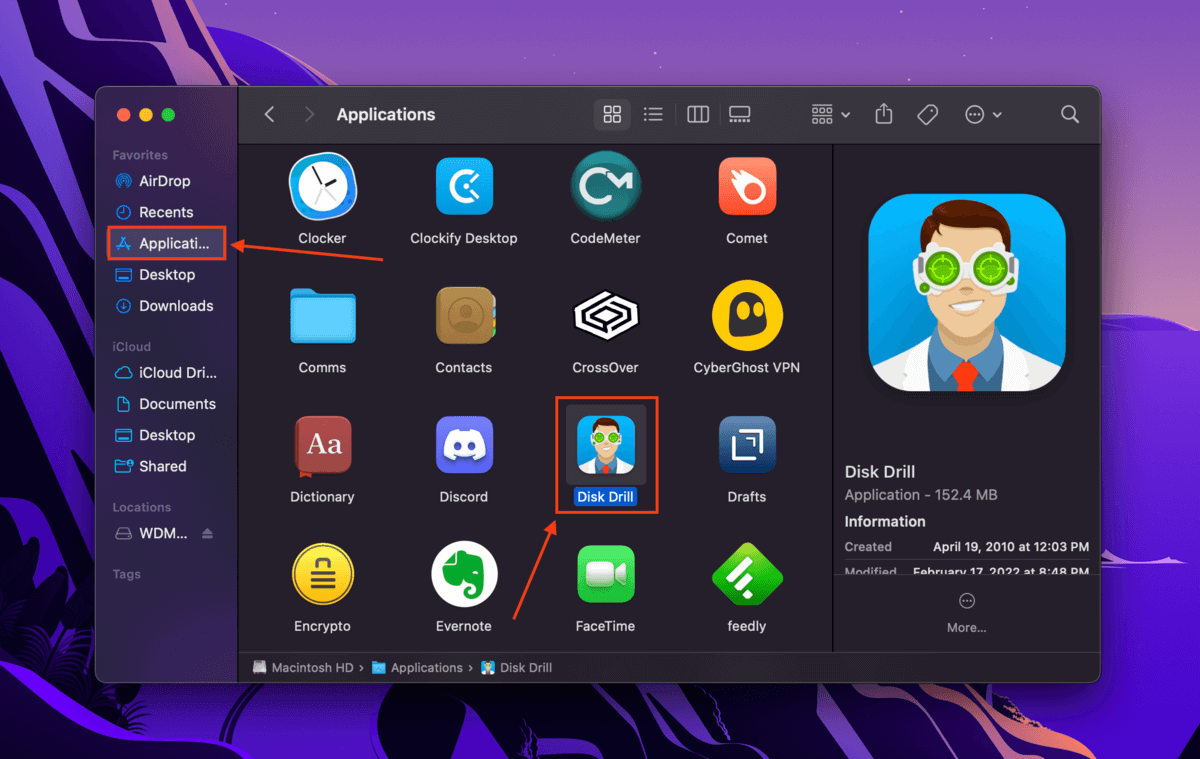Click Macintosh HD in the path bar

(303, 667)
